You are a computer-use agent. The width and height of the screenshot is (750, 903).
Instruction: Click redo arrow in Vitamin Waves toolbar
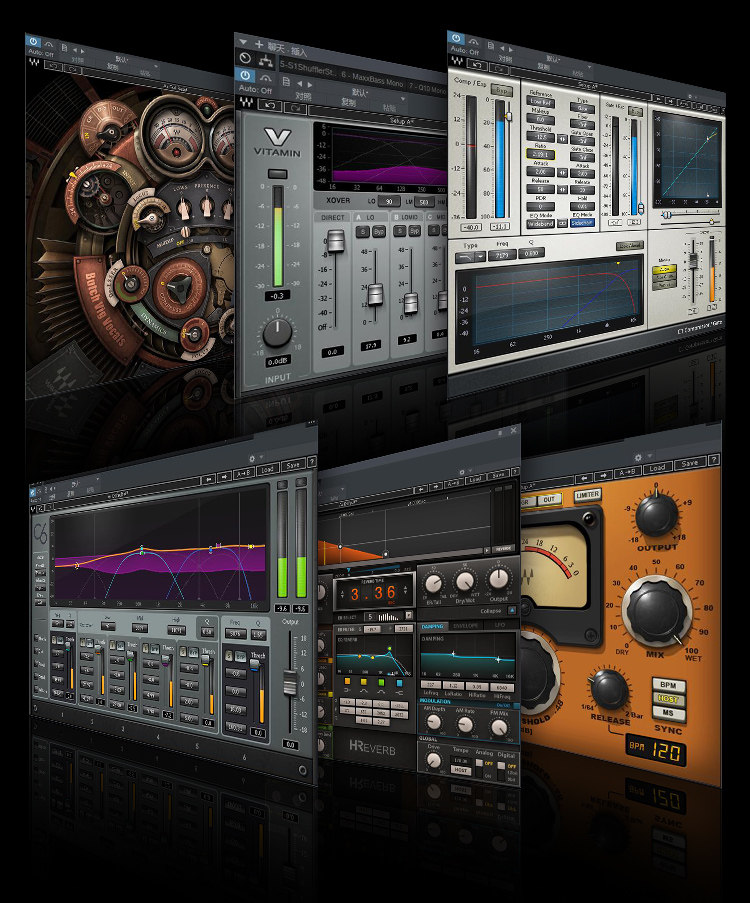click(296, 108)
